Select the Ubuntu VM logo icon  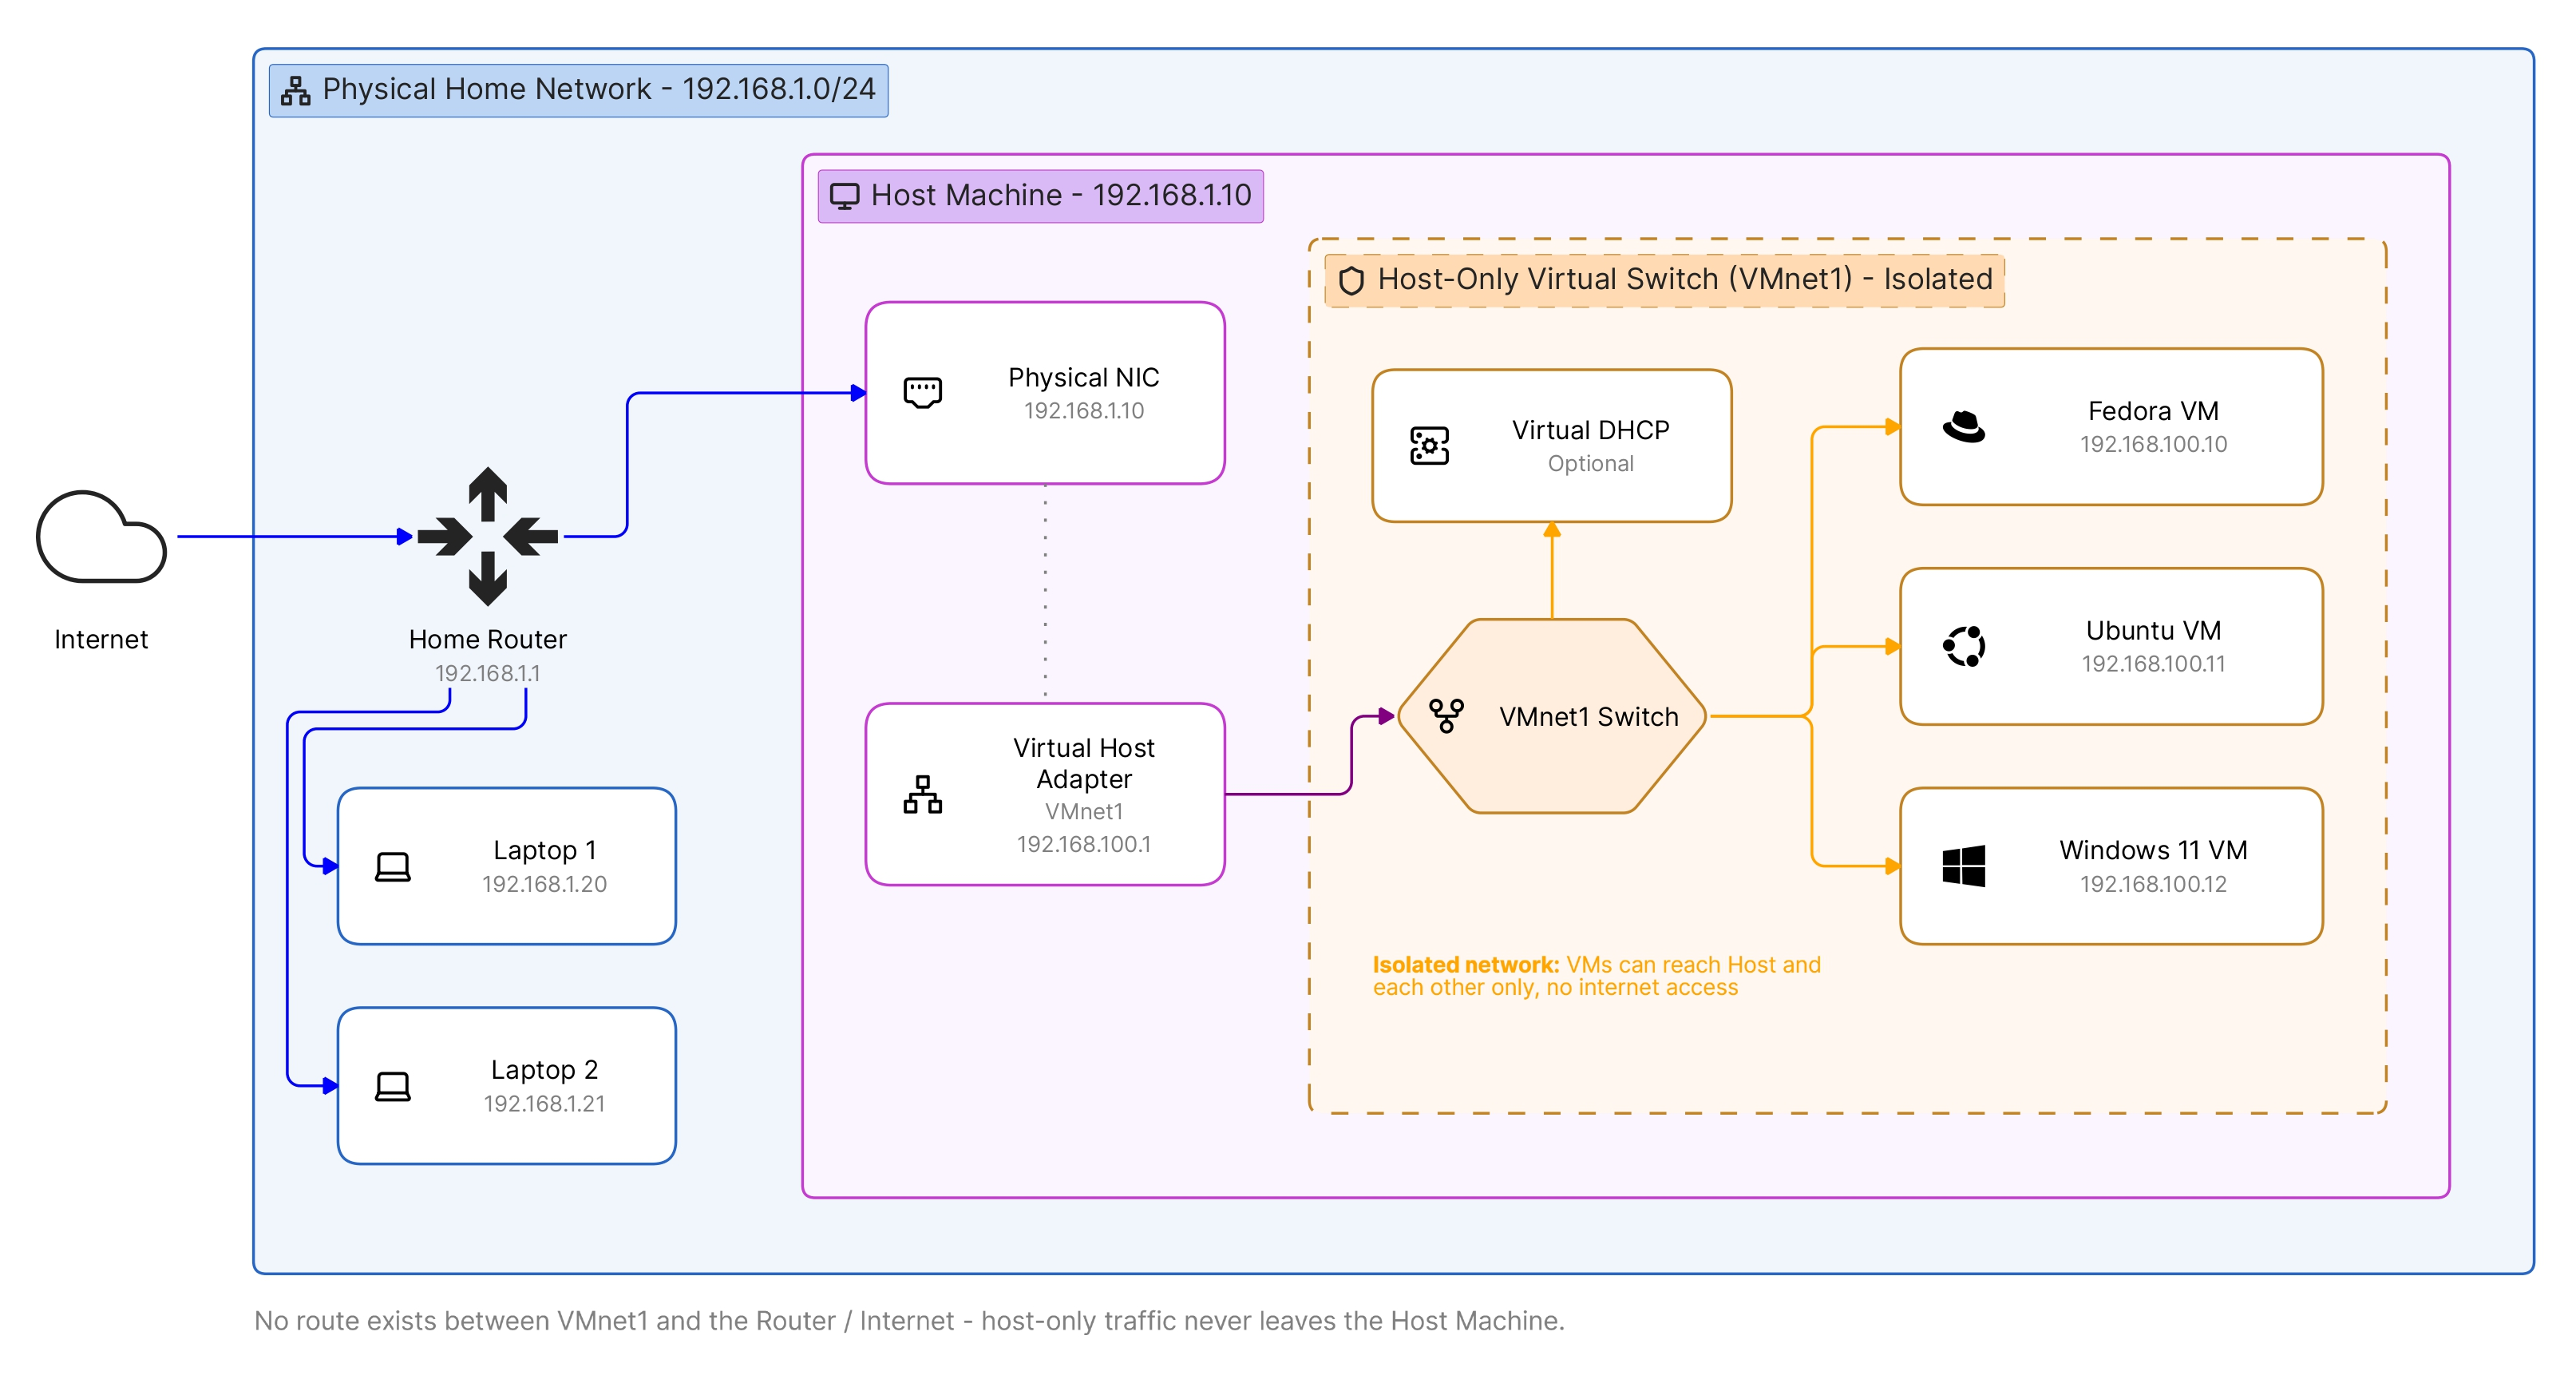(1963, 646)
